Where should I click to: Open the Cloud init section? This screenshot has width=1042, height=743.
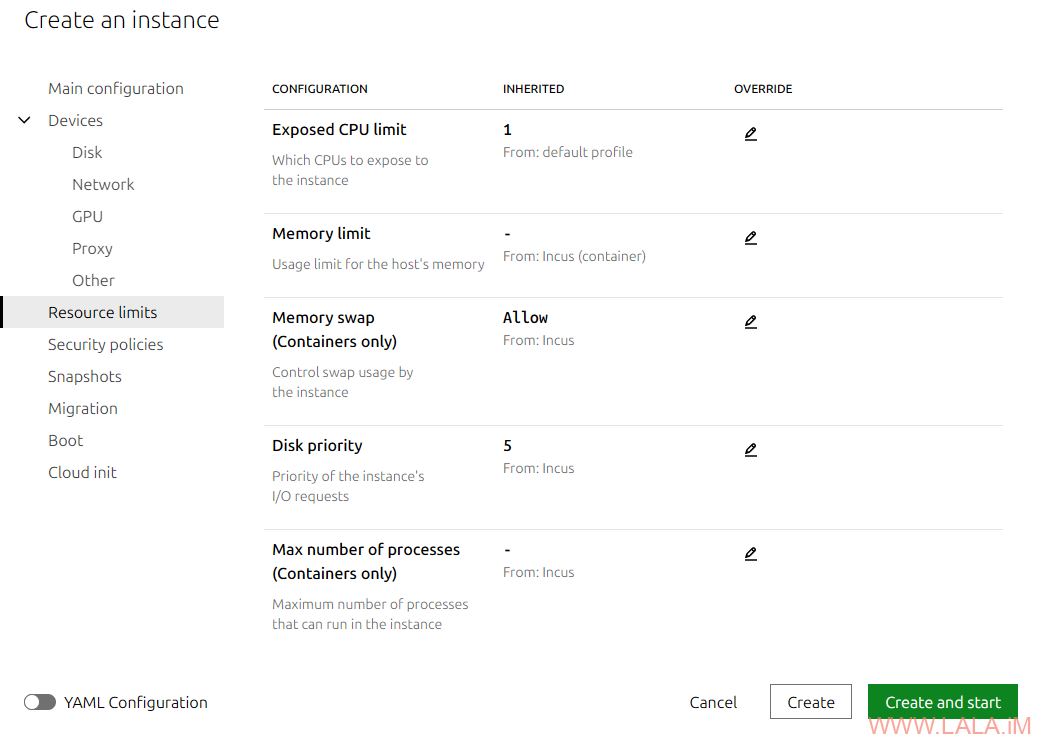point(82,472)
